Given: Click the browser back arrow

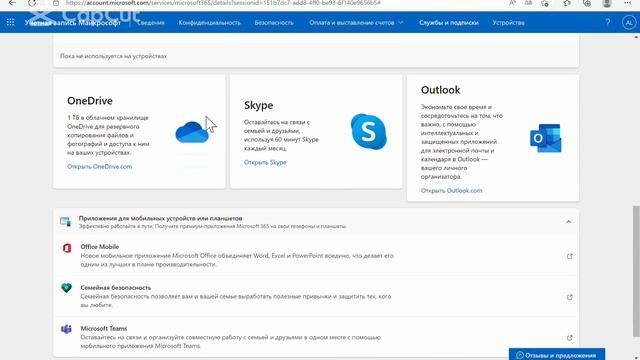Looking at the screenshot, I should click(12, 3).
